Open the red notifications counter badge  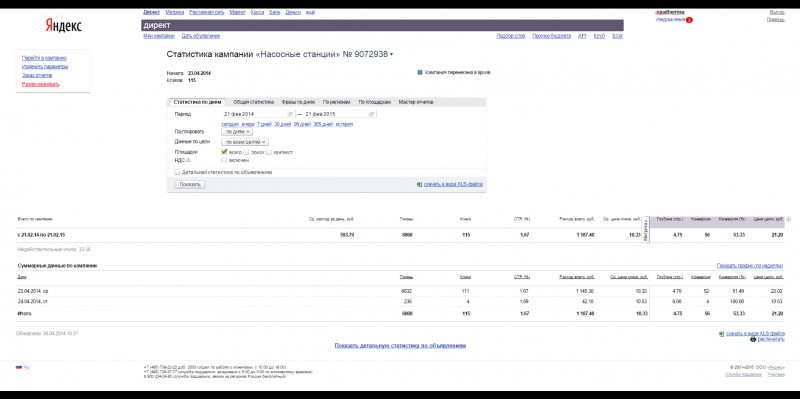pos(689,20)
